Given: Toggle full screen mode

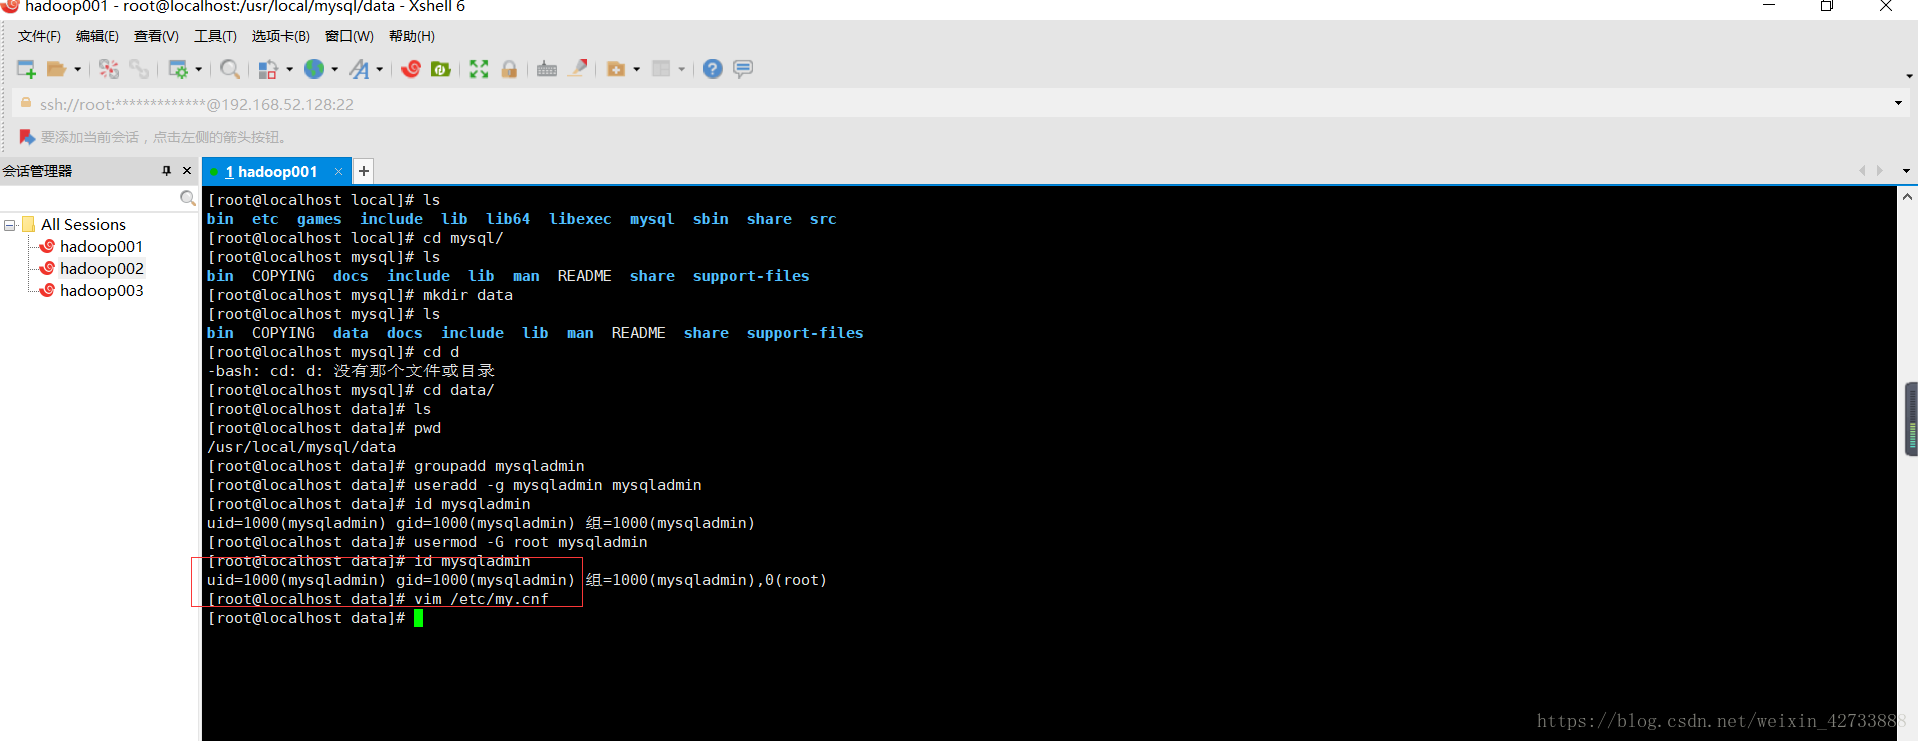Looking at the screenshot, I should tap(479, 69).
